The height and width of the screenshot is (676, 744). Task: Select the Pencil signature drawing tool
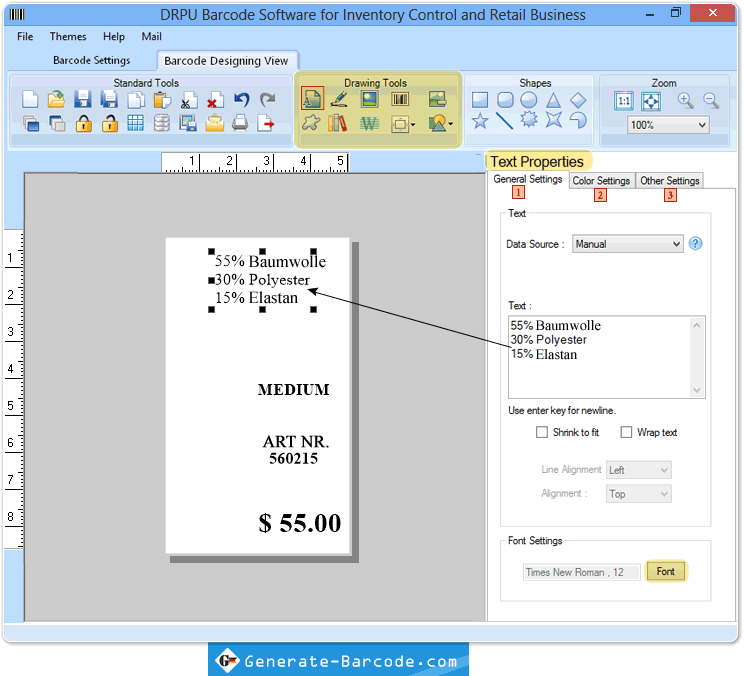point(339,99)
